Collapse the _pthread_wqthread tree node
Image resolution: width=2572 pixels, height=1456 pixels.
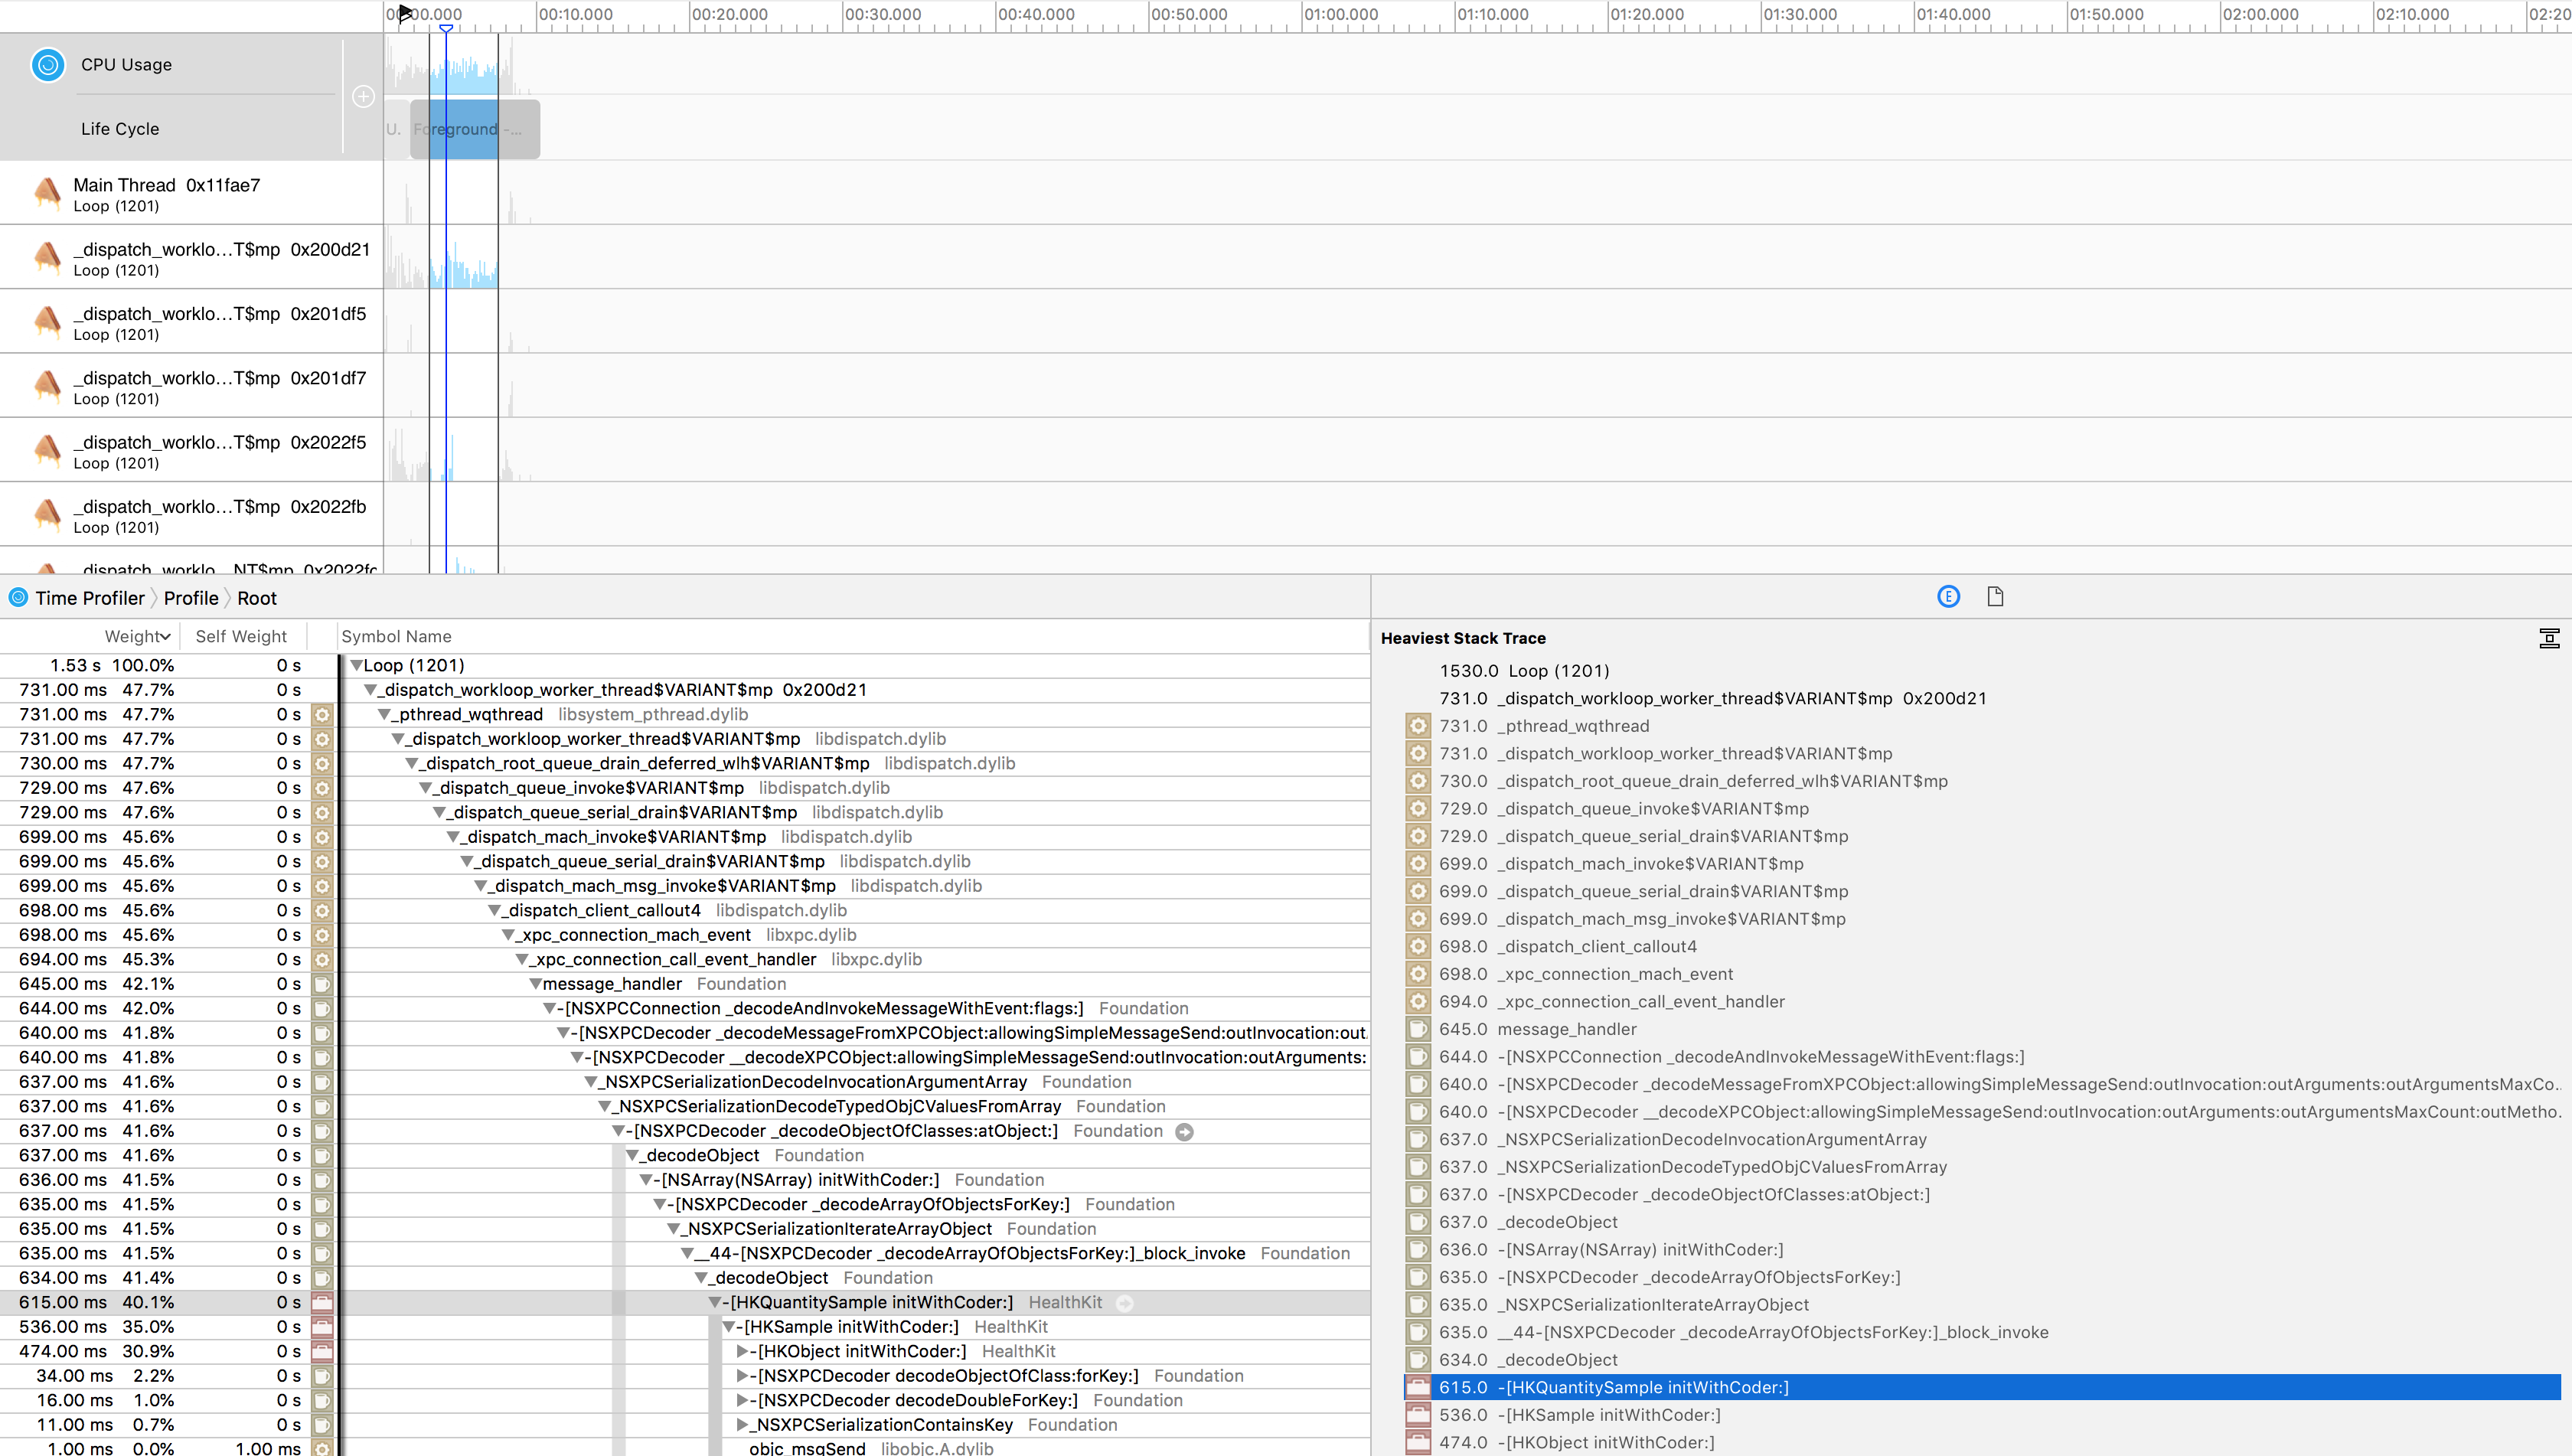pos(384,715)
